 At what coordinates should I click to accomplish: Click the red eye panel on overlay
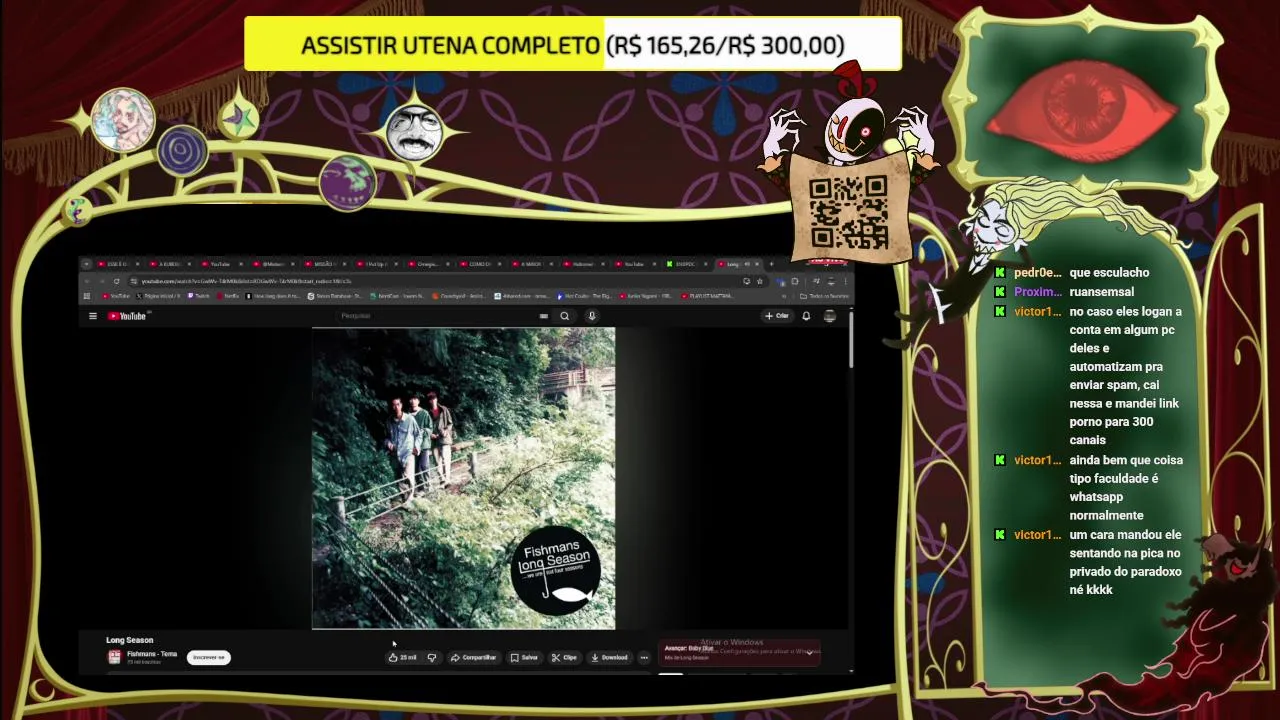click(1081, 109)
